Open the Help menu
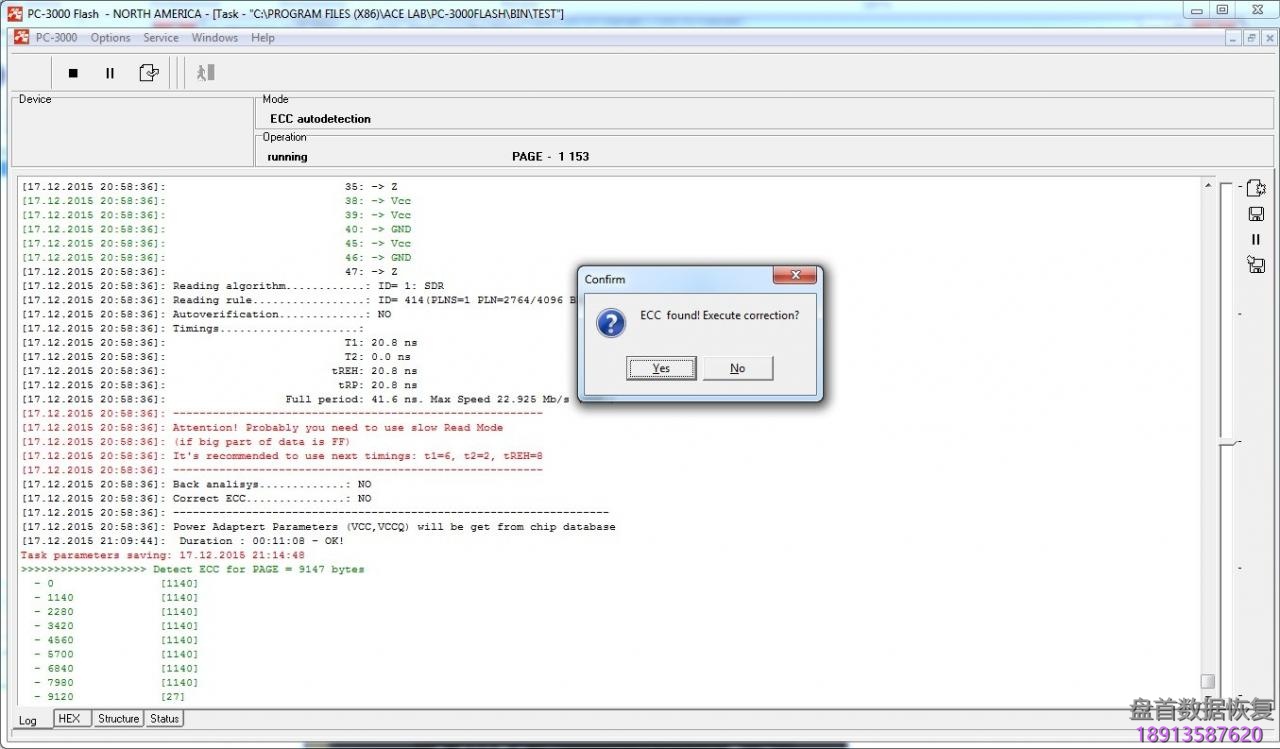The image size is (1280, 749). 262,38
